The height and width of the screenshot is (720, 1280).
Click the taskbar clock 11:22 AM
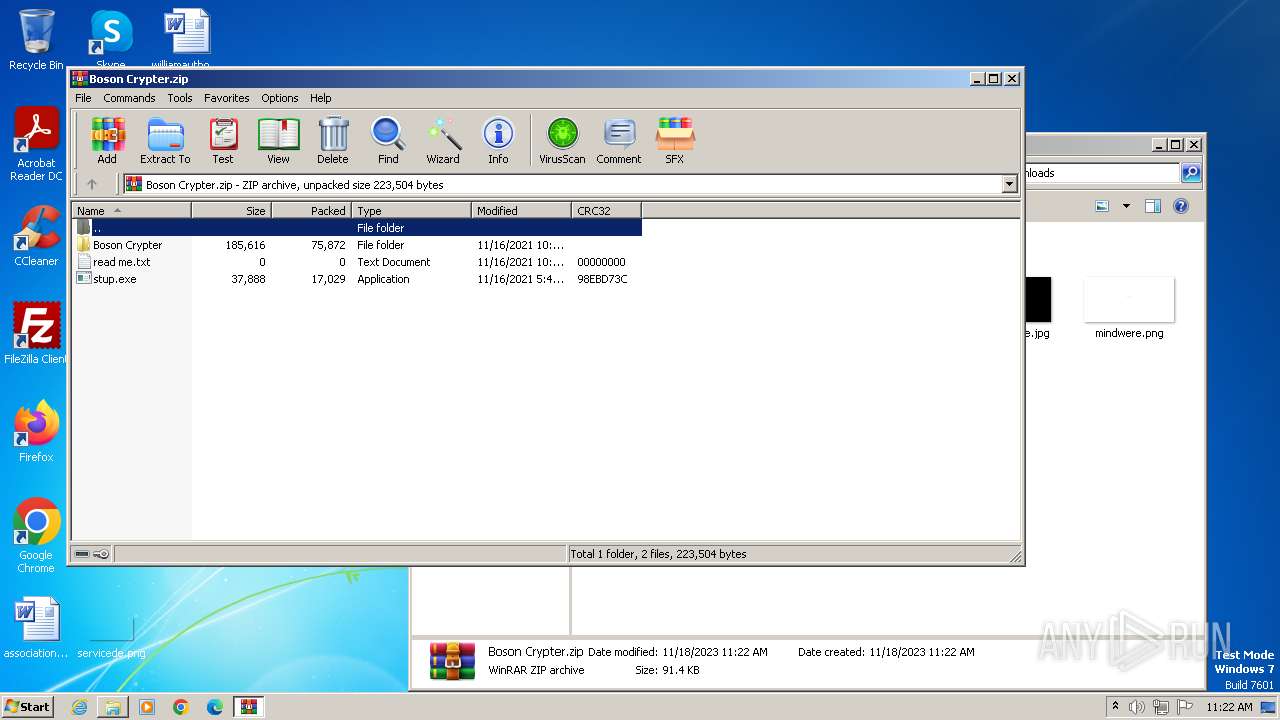pyautogui.click(x=1229, y=707)
